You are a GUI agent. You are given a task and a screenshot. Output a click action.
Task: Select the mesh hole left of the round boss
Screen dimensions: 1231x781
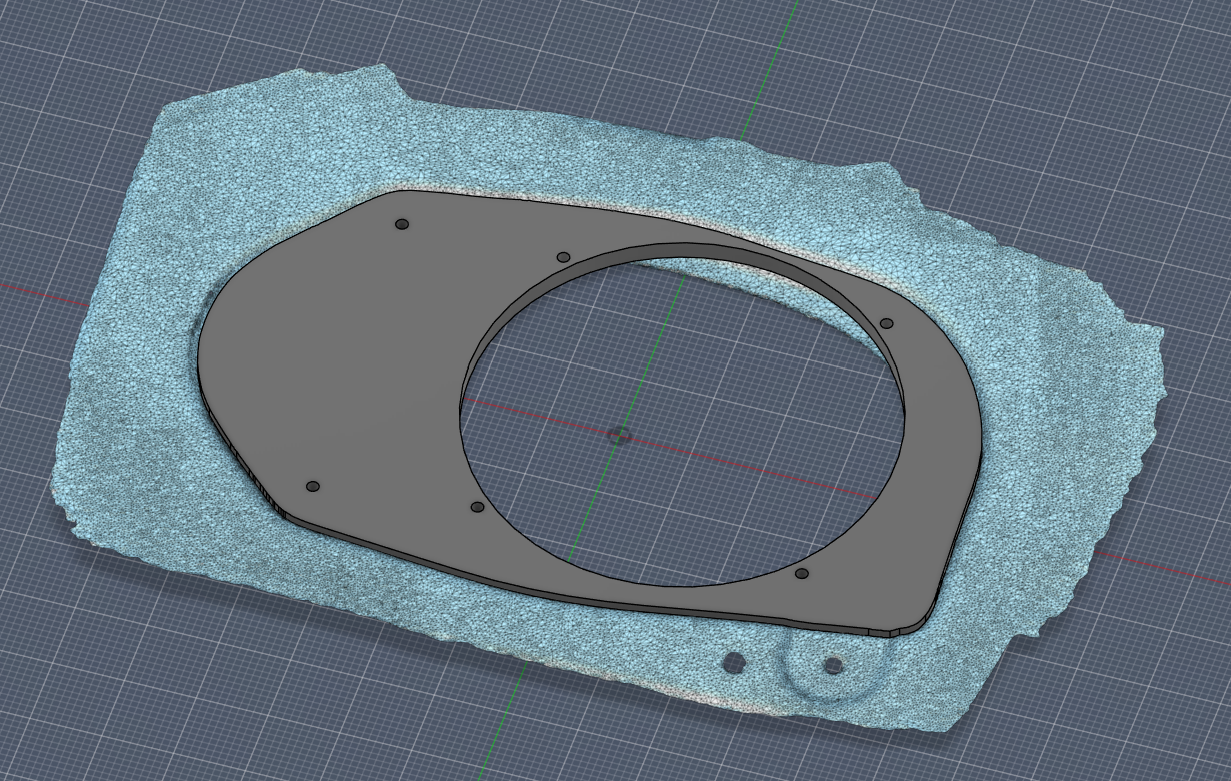735,662
